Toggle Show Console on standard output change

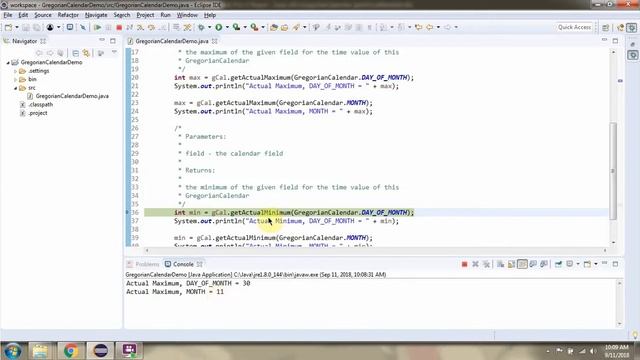(x=533, y=264)
